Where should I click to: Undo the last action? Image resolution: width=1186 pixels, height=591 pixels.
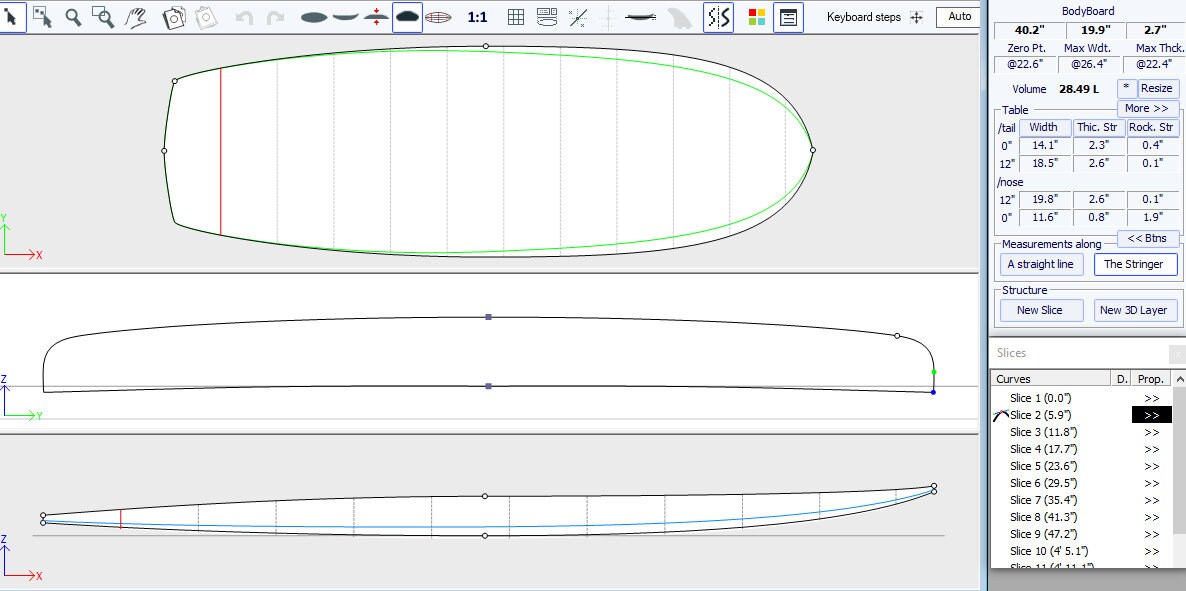tap(244, 17)
